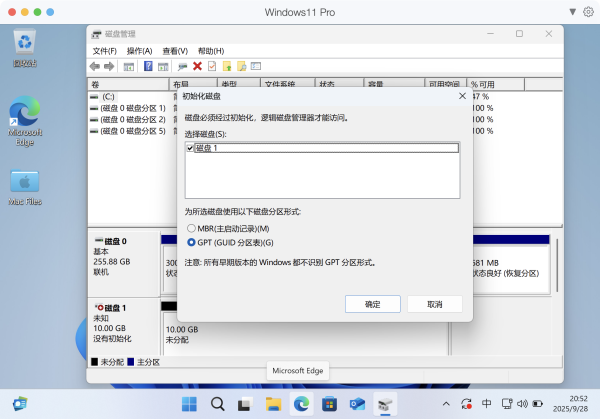Open the 查看(V) menu
The width and height of the screenshot is (600, 419).
point(175,51)
